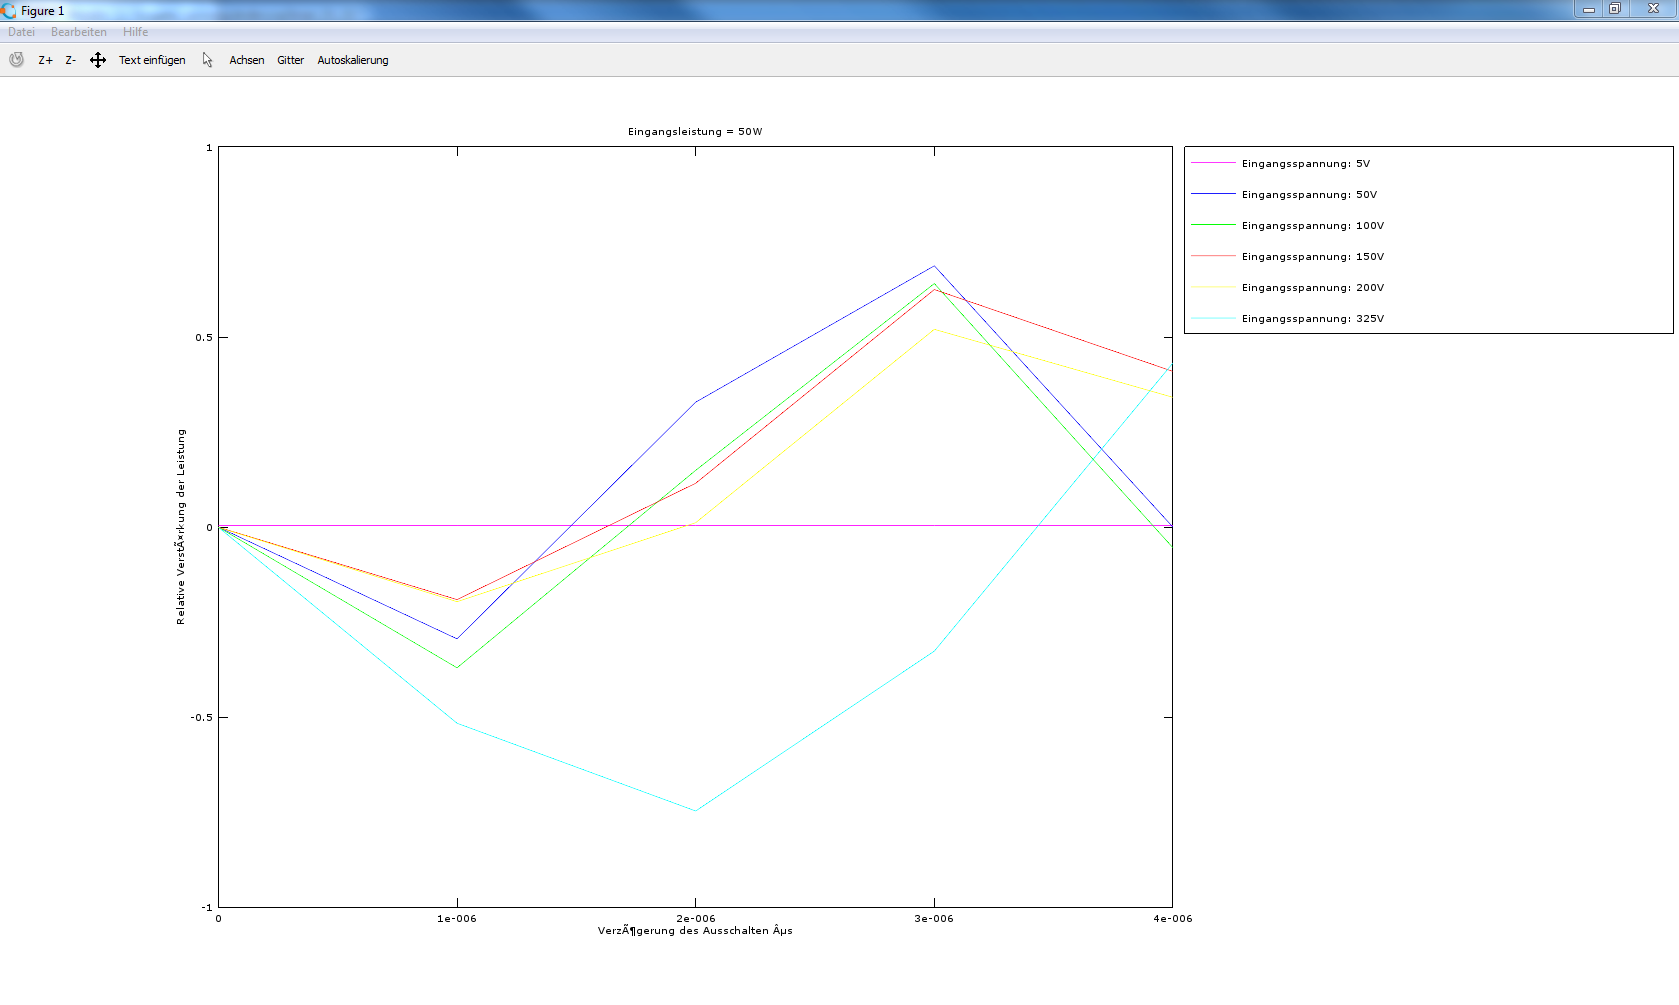The image size is (1679, 1005).
Task: Click legend entry Eingangsspannung: 100V
Action: click(1313, 225)
